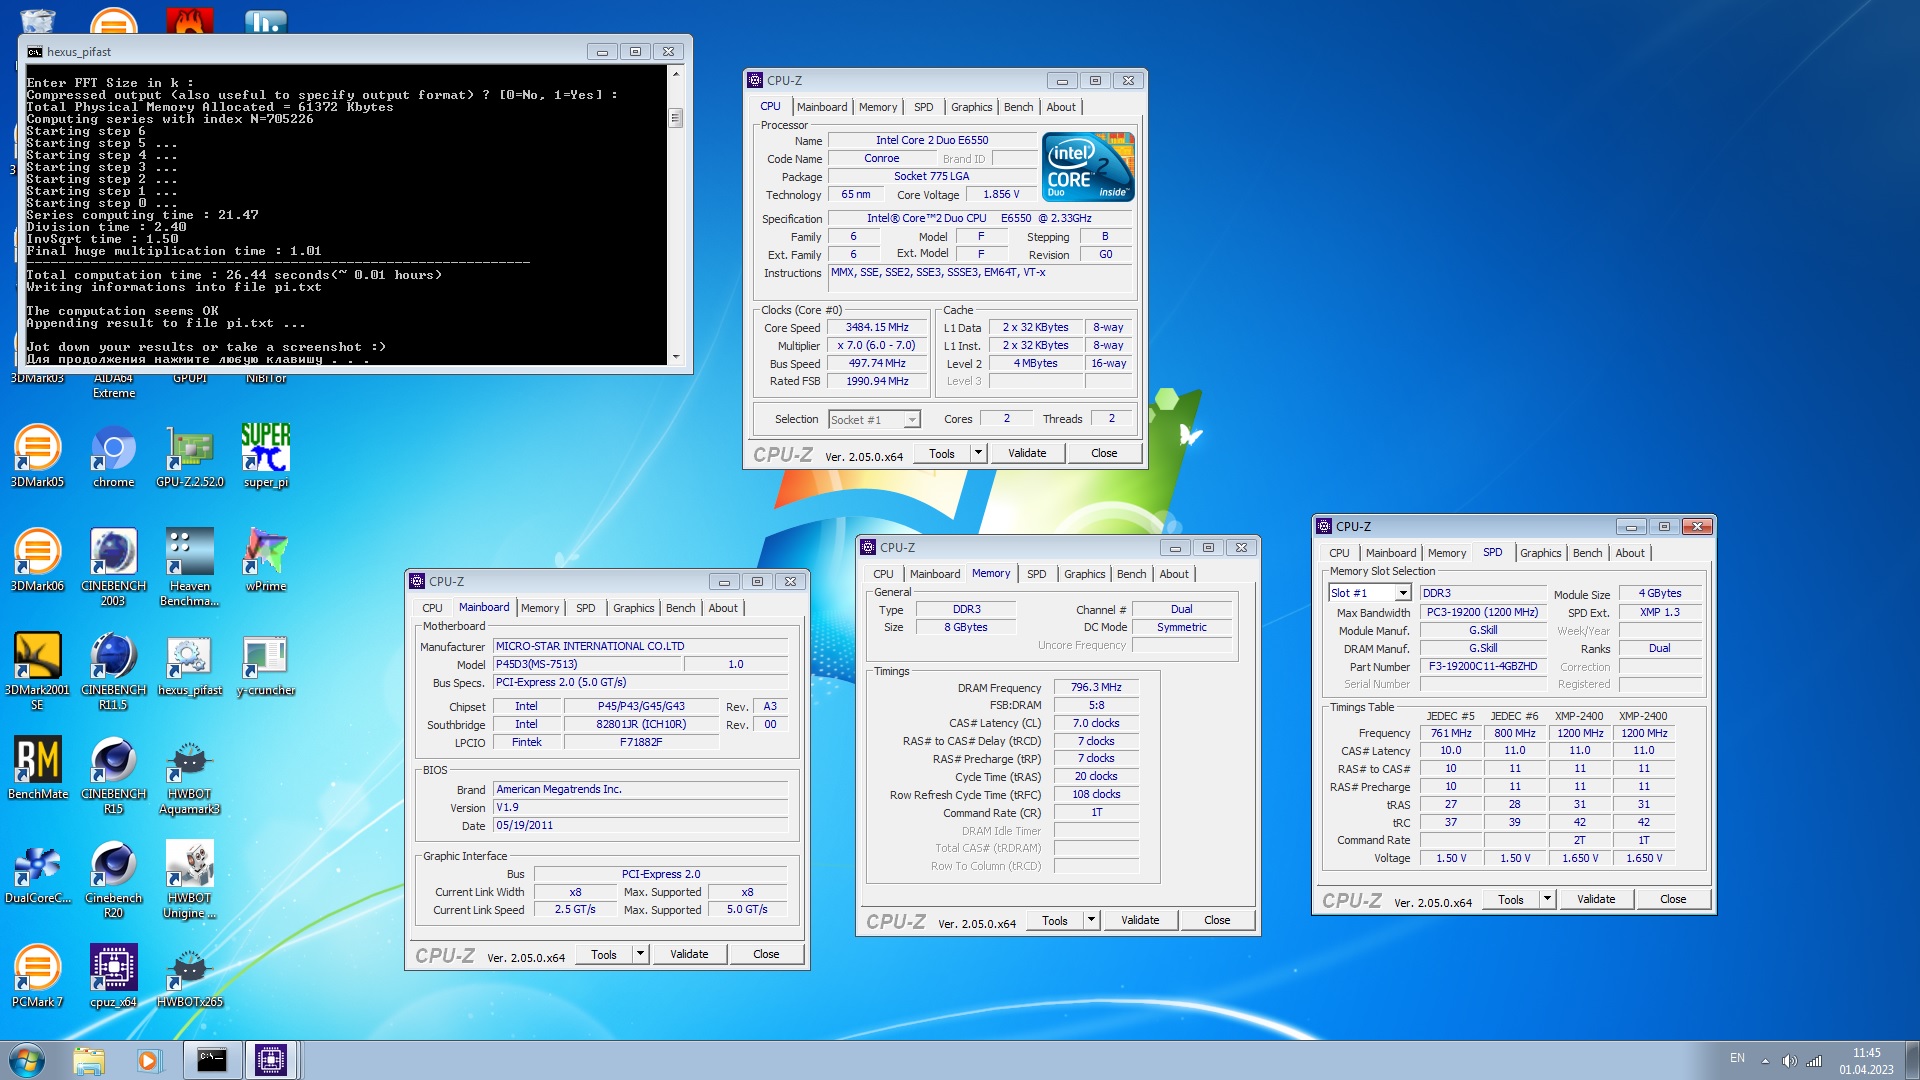
Task: Click scroll-down arrow in hexus_pifast console
Action: [675, 357]
